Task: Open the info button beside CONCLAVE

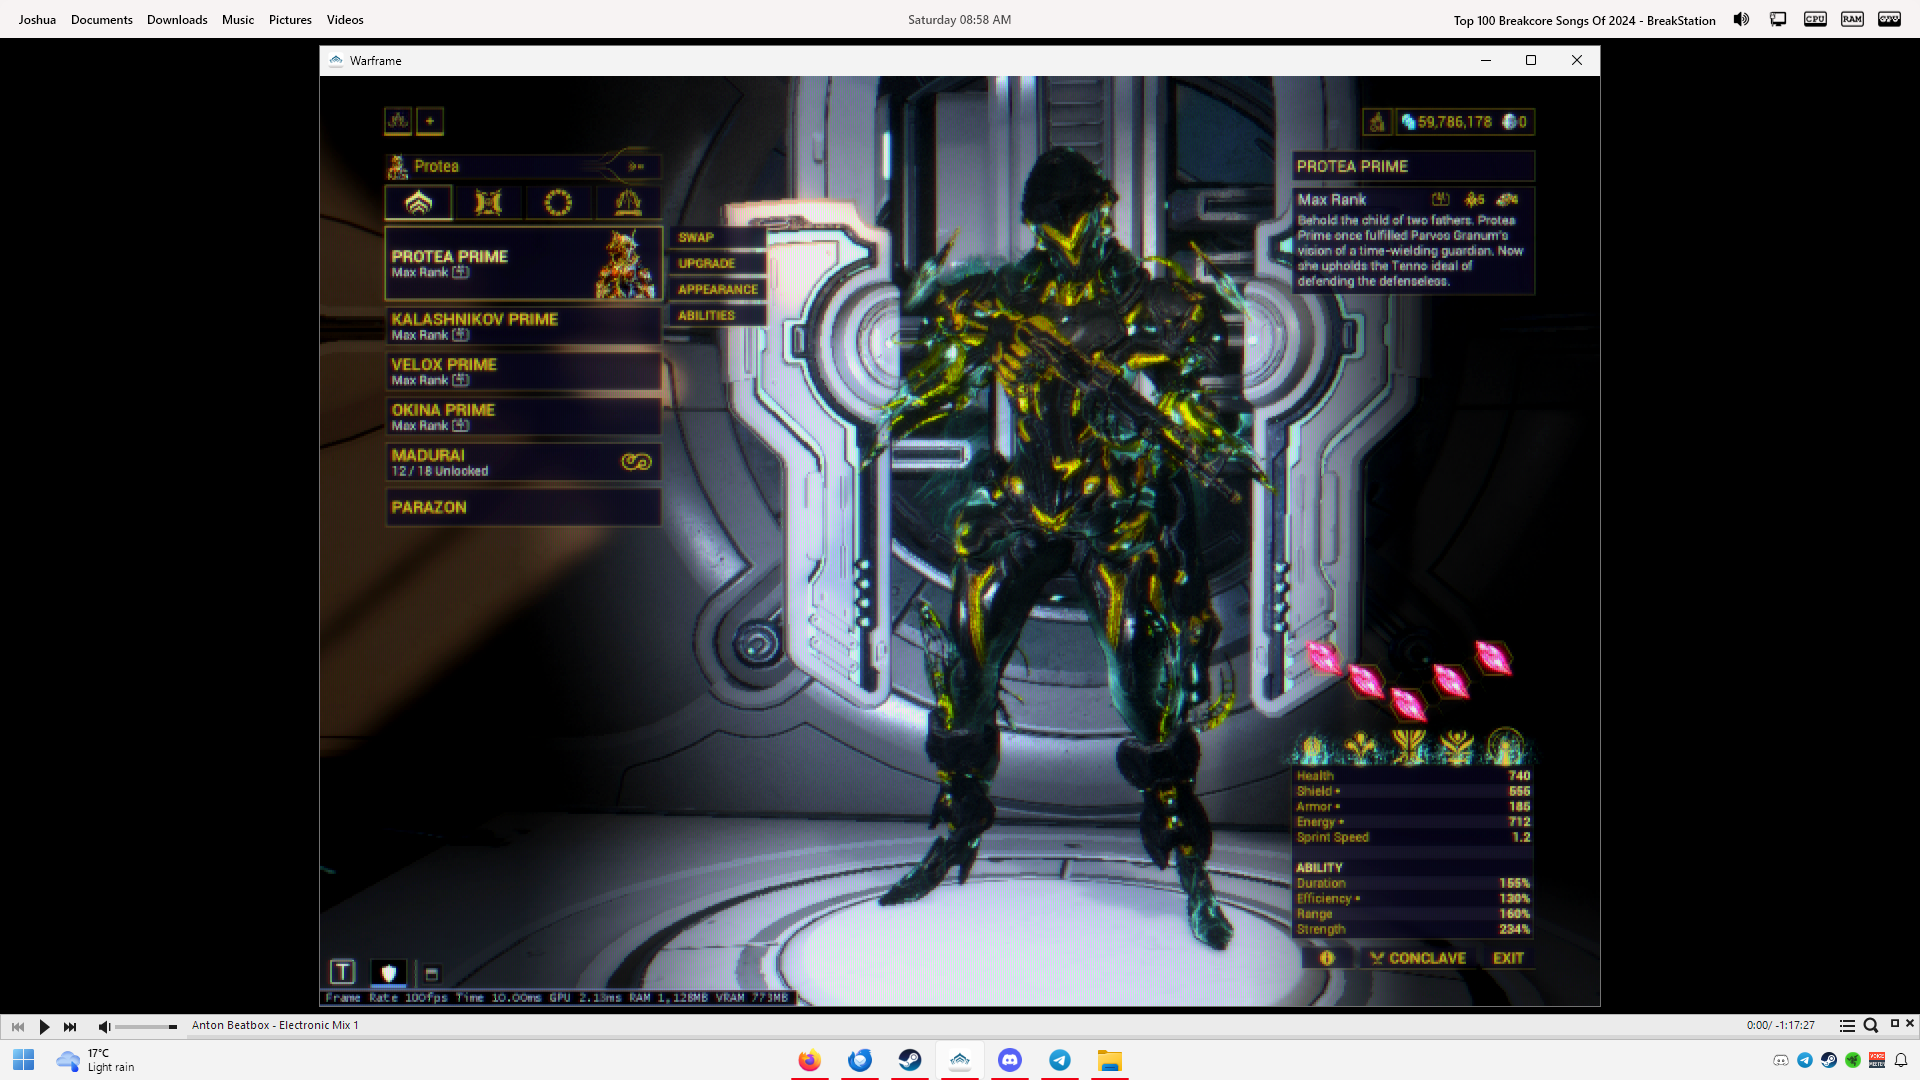Action: [x=1327, y=958]
